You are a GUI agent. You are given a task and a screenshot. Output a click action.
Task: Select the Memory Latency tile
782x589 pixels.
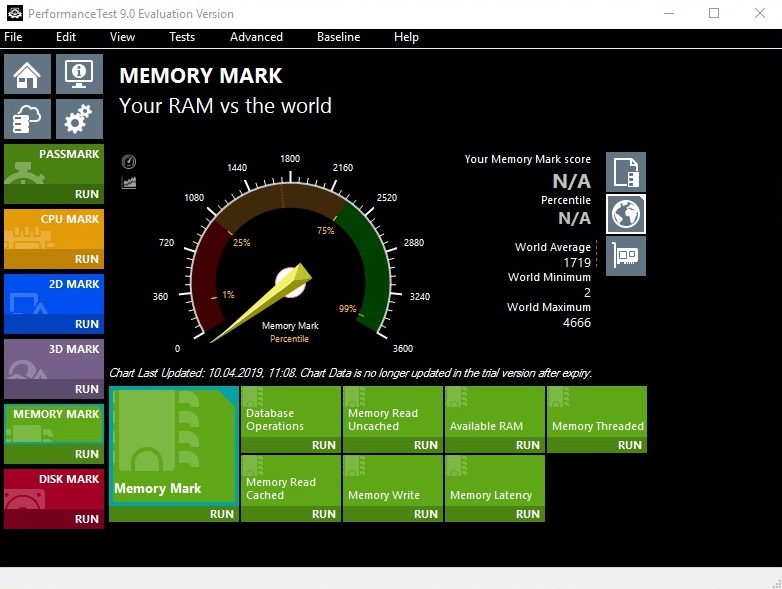click(495, 481)
